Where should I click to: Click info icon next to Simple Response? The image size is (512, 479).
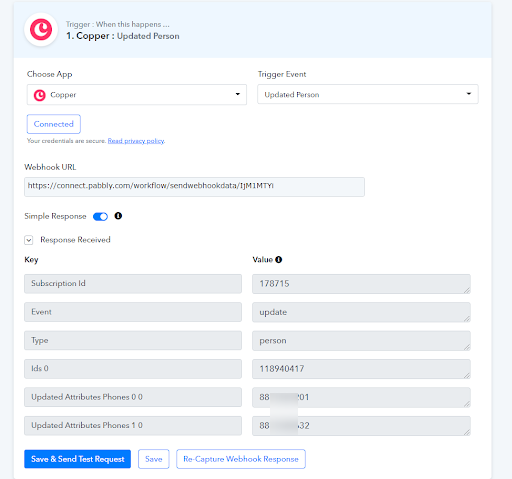(118, 216)
